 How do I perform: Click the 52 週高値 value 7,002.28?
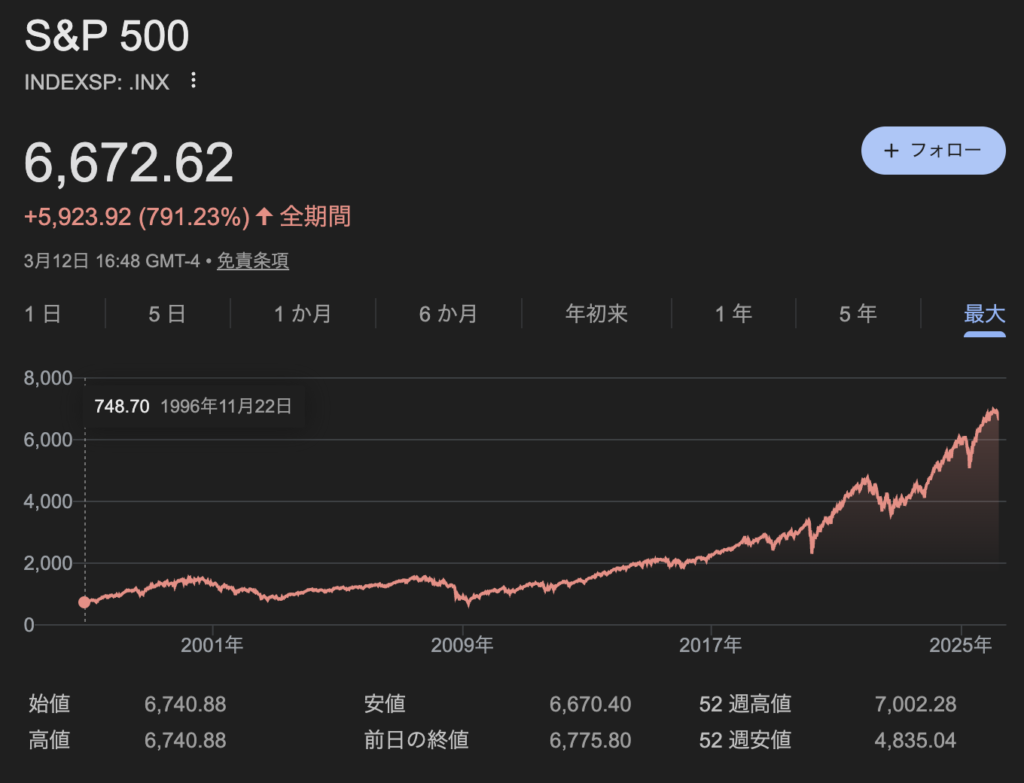[915, 705]
